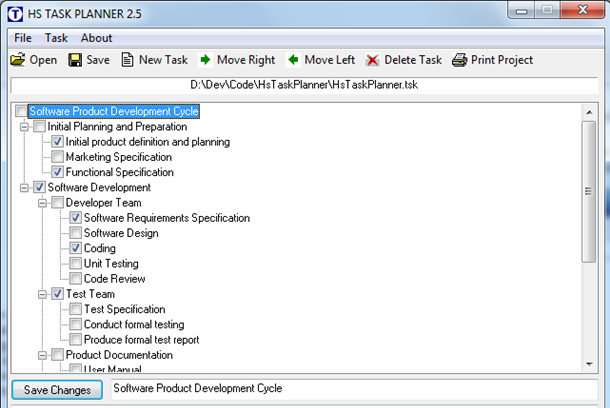Click the Delete Task toolbar label
This screenshot has width=610, height=408.
click(413, 60)
